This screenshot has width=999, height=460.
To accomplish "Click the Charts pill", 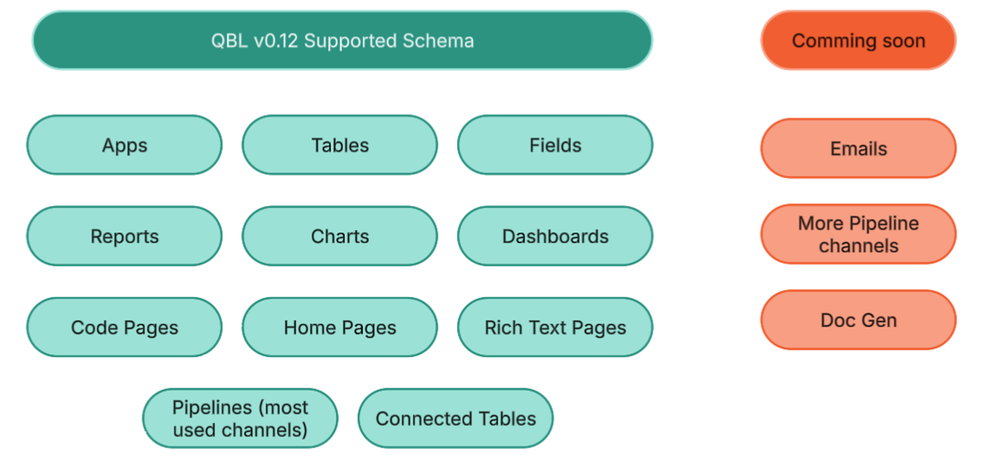I will (340, 237).
